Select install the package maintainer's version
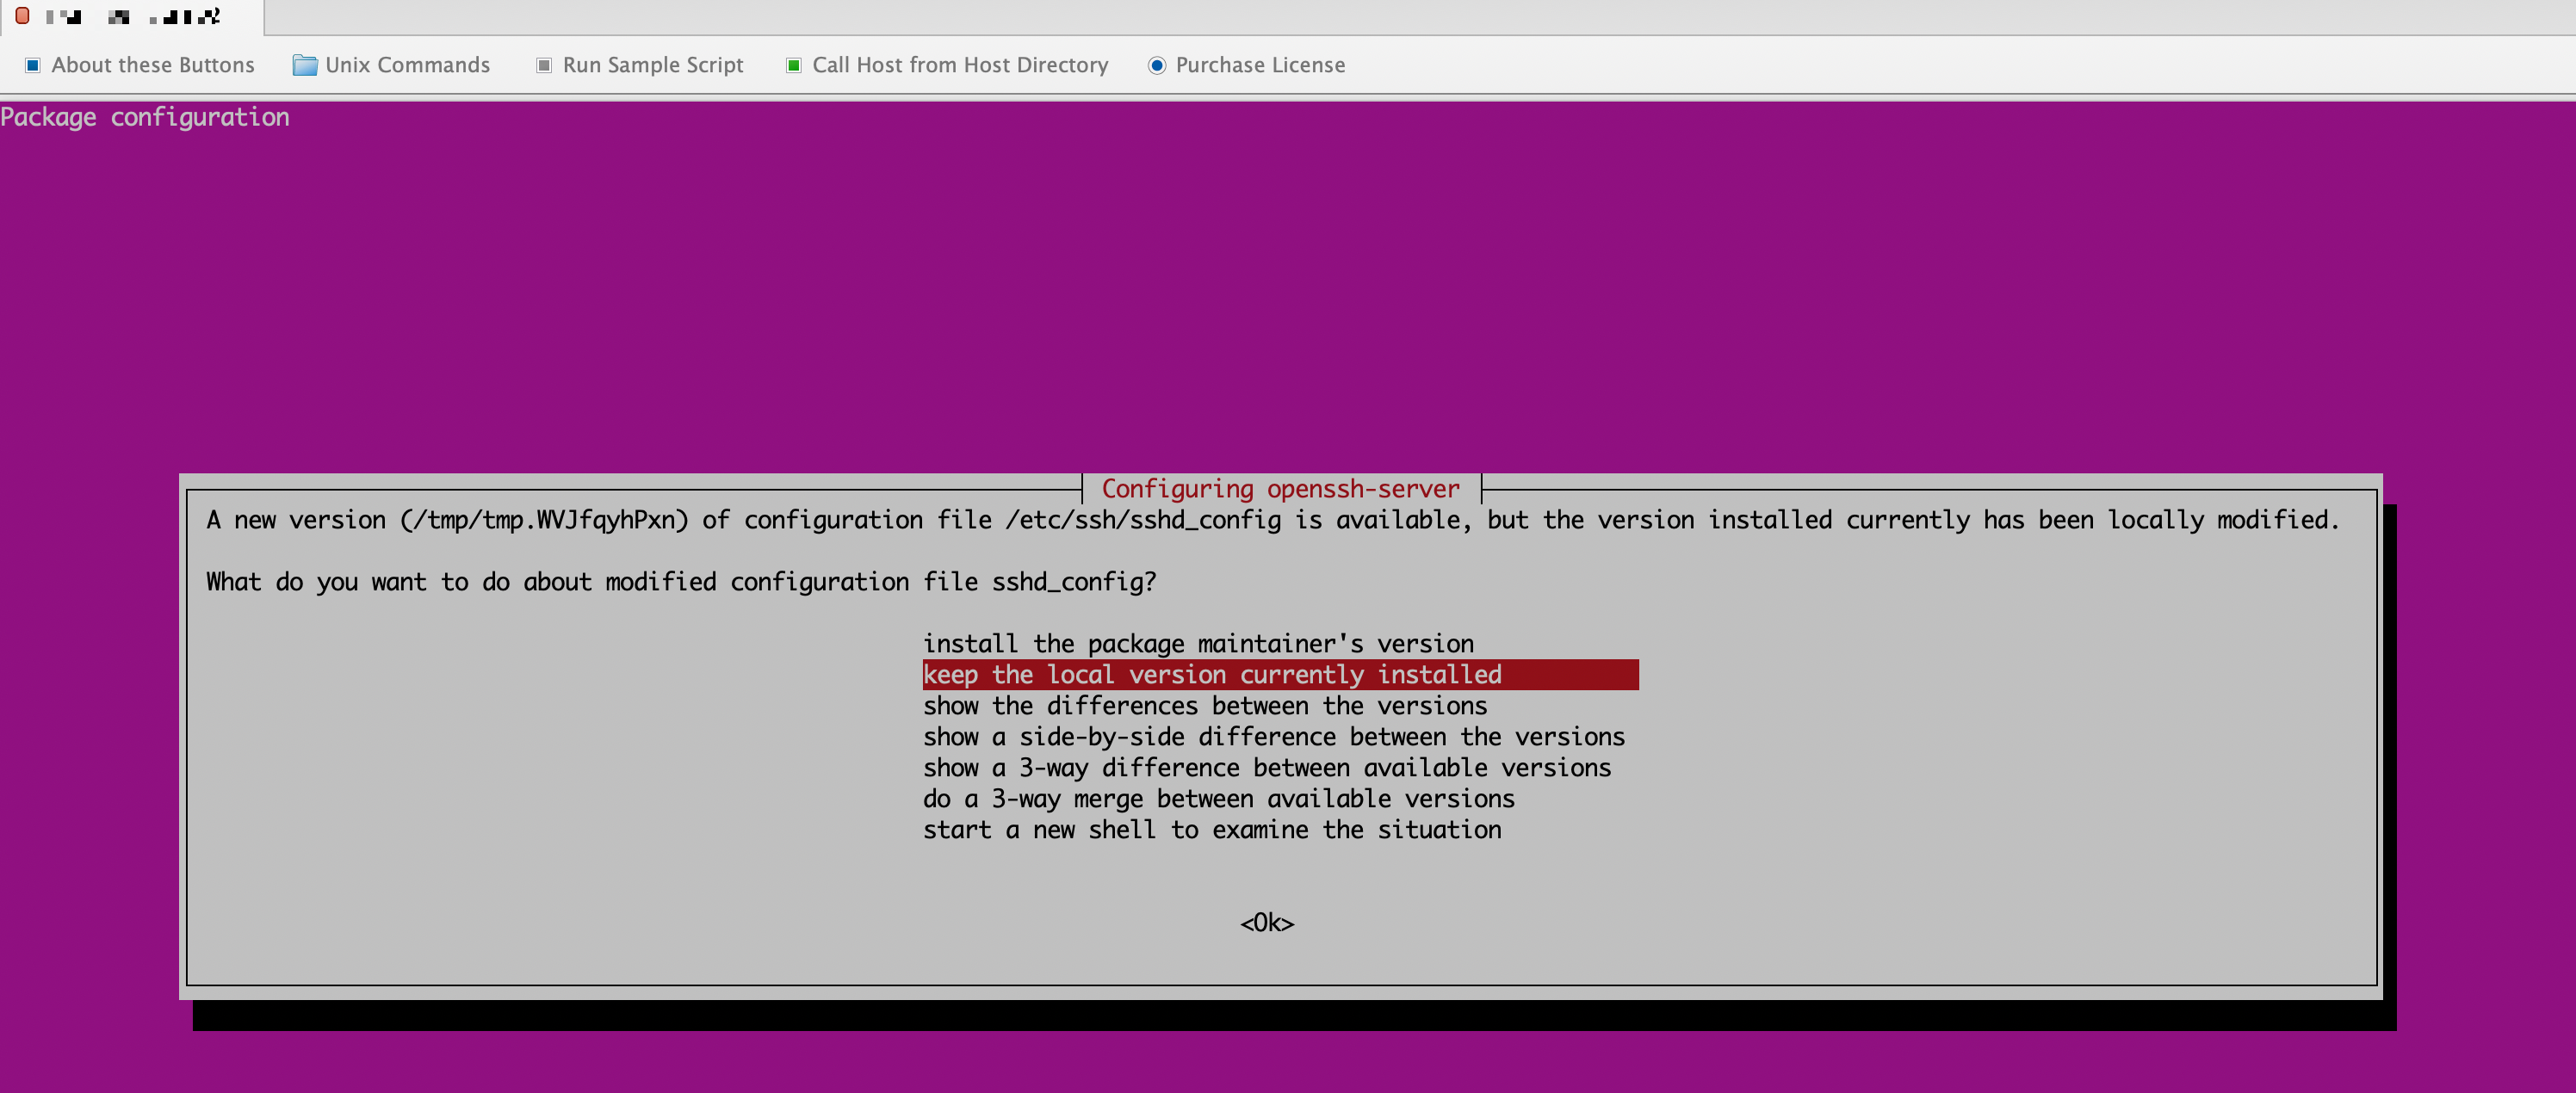This screenshot has width=2576, height=1093. coord(1197,643)
